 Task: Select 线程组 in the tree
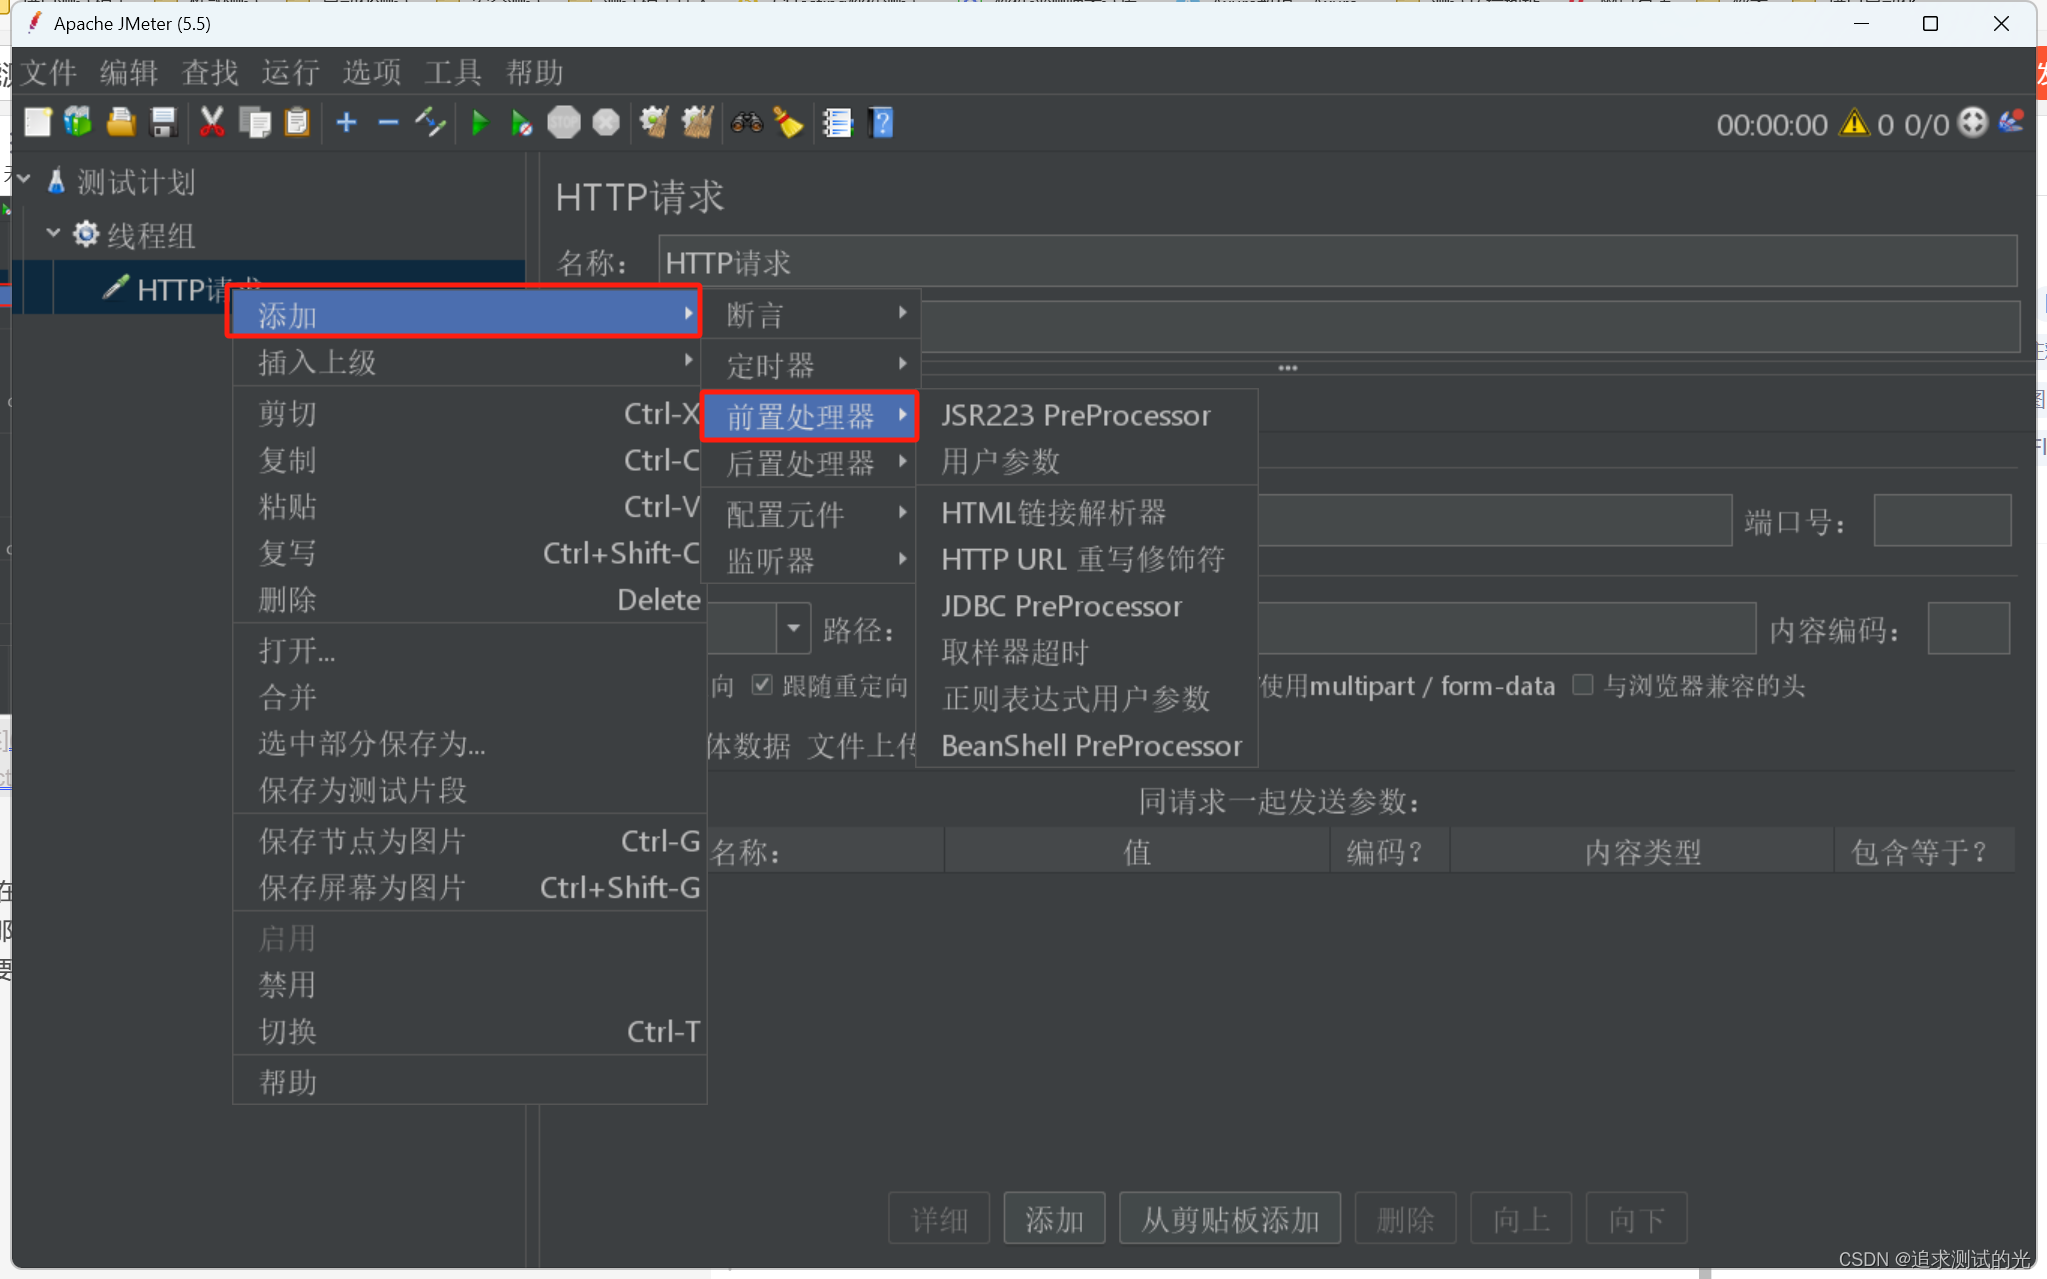pyautogui.click(x=150, y=235)
